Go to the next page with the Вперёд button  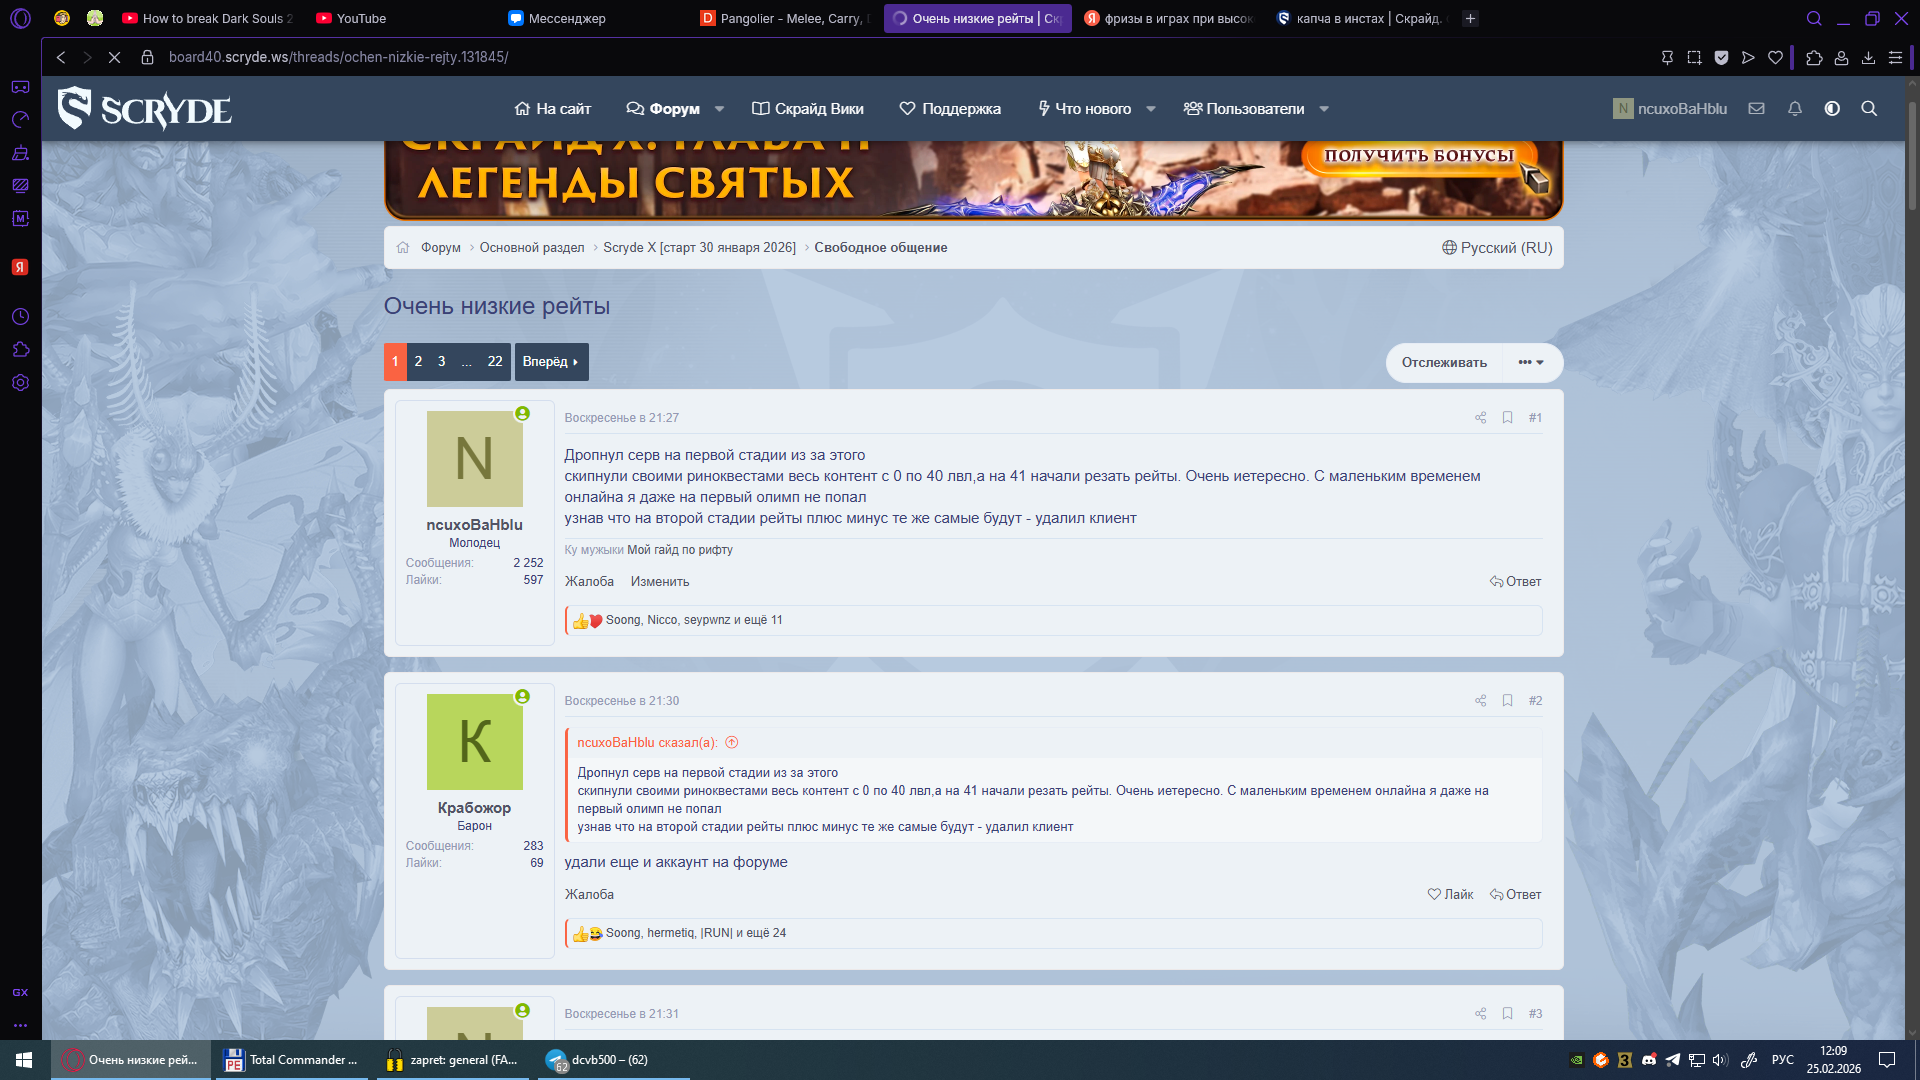550,362
